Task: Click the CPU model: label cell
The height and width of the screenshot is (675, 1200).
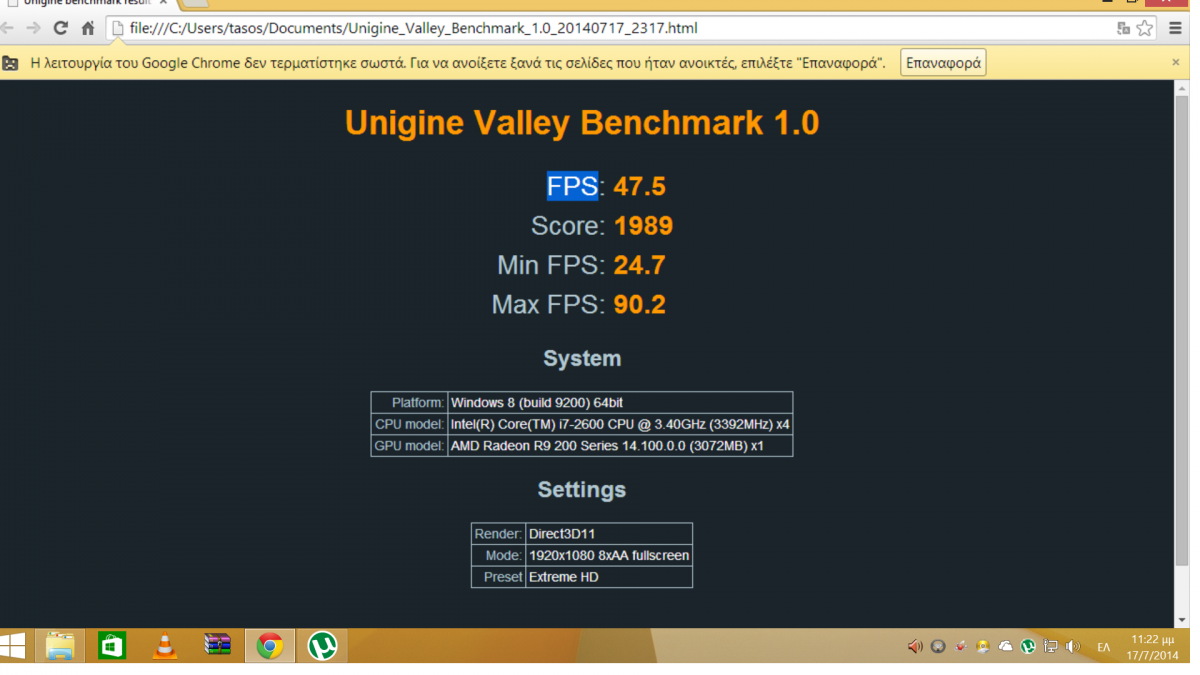Action: pos(409,424)
